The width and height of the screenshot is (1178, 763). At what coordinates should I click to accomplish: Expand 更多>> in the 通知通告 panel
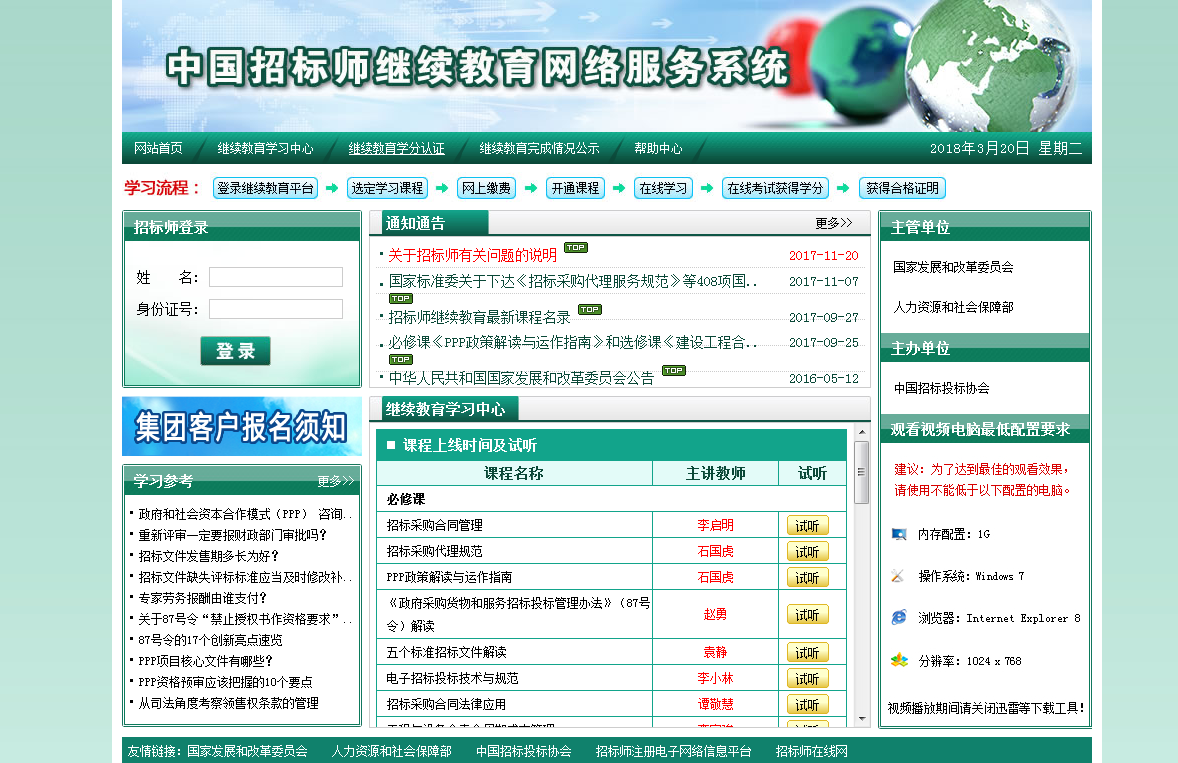tap(833, 223)
